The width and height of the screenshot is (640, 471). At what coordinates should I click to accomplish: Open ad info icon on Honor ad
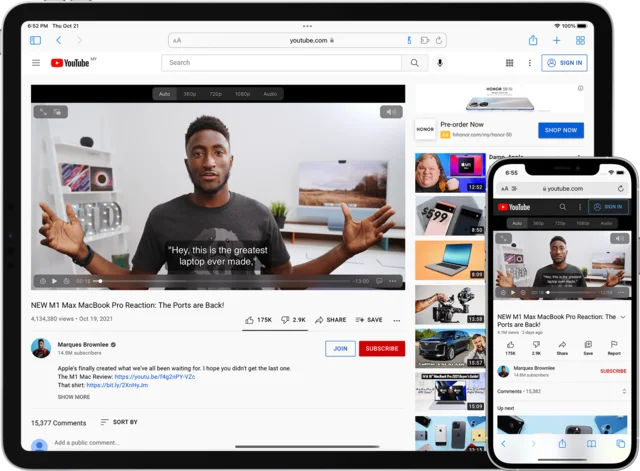[580, 88]
